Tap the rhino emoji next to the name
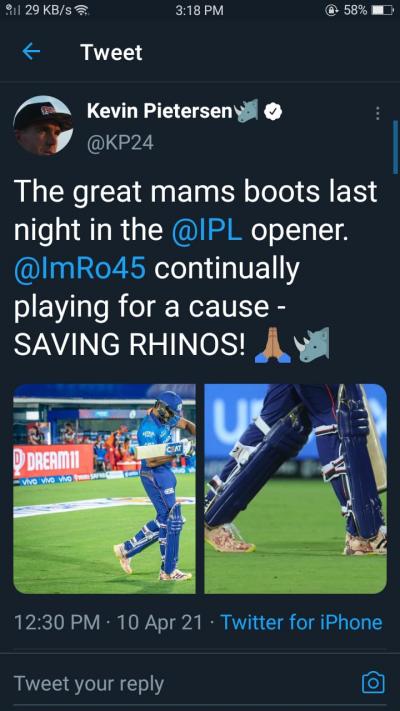The image size is (400, 711). pos(247,110)
